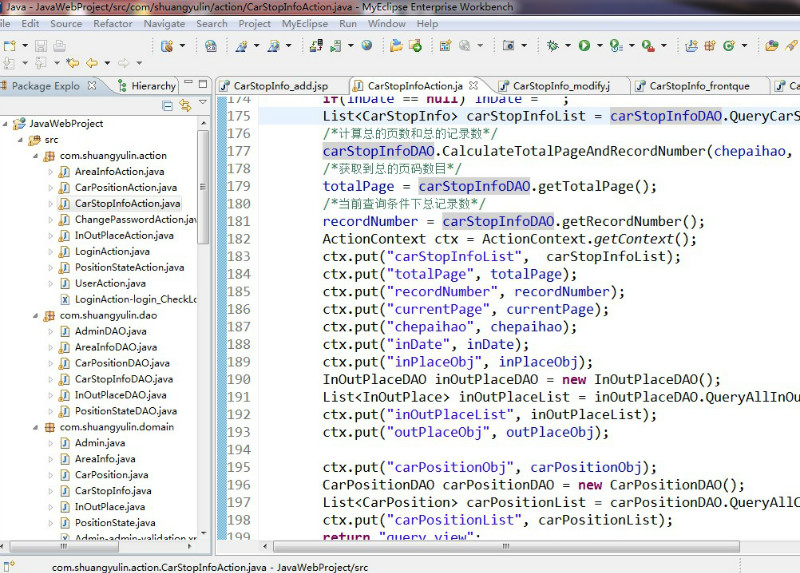800x573 pixels.
Task: Click the Open Type folder icon
Action: pyautogui.click(x=771, y=46)
